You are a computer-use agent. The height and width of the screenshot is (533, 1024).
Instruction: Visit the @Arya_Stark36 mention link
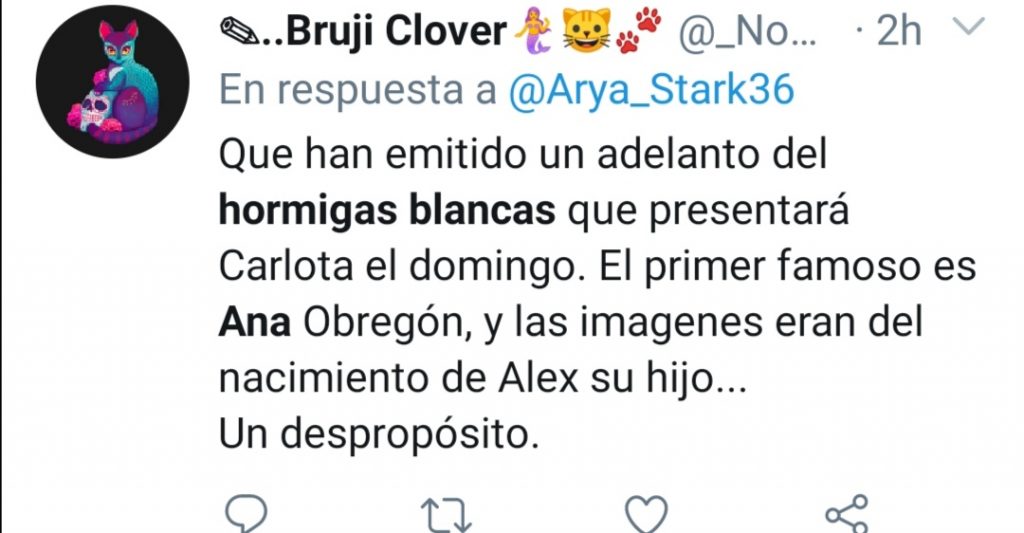click(651, 89)
